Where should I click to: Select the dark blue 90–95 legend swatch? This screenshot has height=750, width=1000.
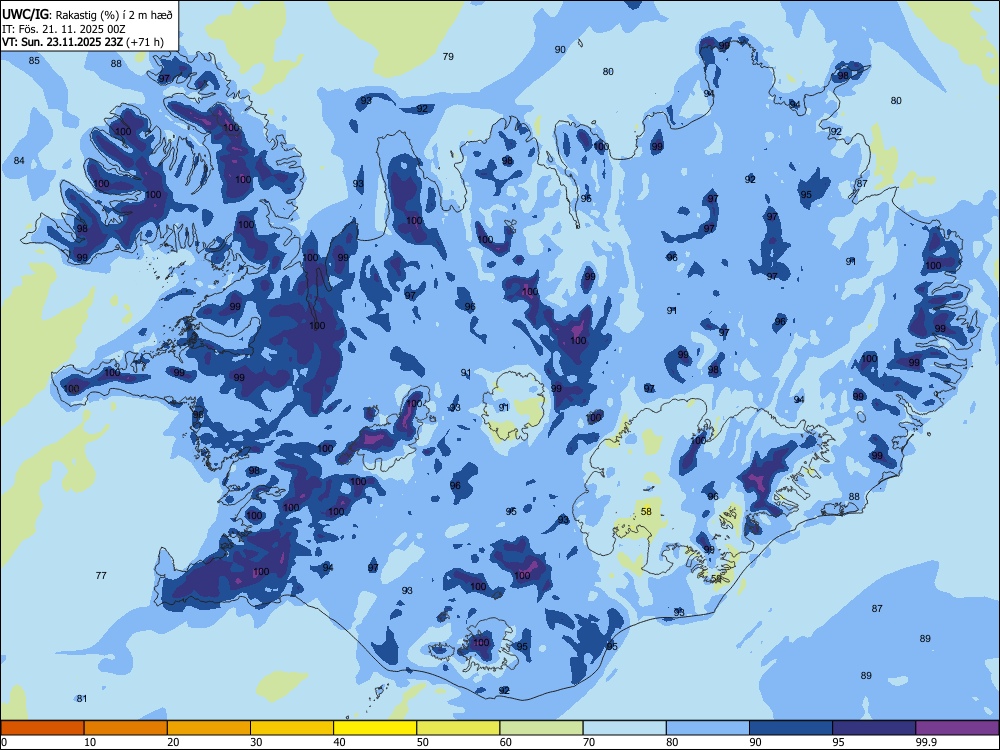point(791,728)
